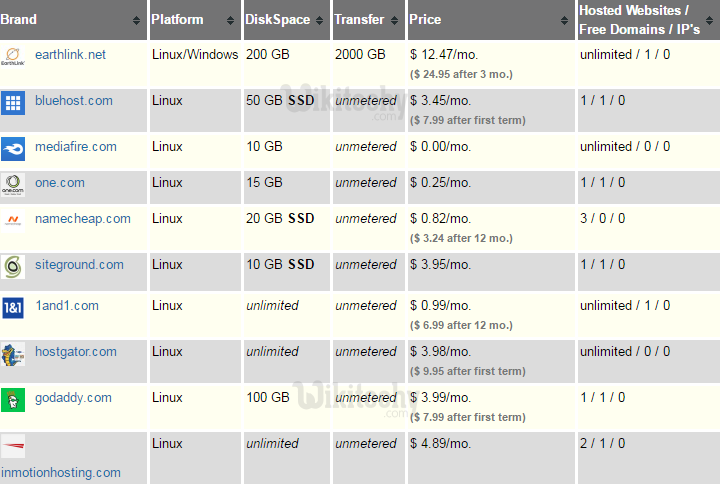Sort table by Brand column arrows
Image resolution: width=720 pixels, height=484 pixels.
coord(137,20)
